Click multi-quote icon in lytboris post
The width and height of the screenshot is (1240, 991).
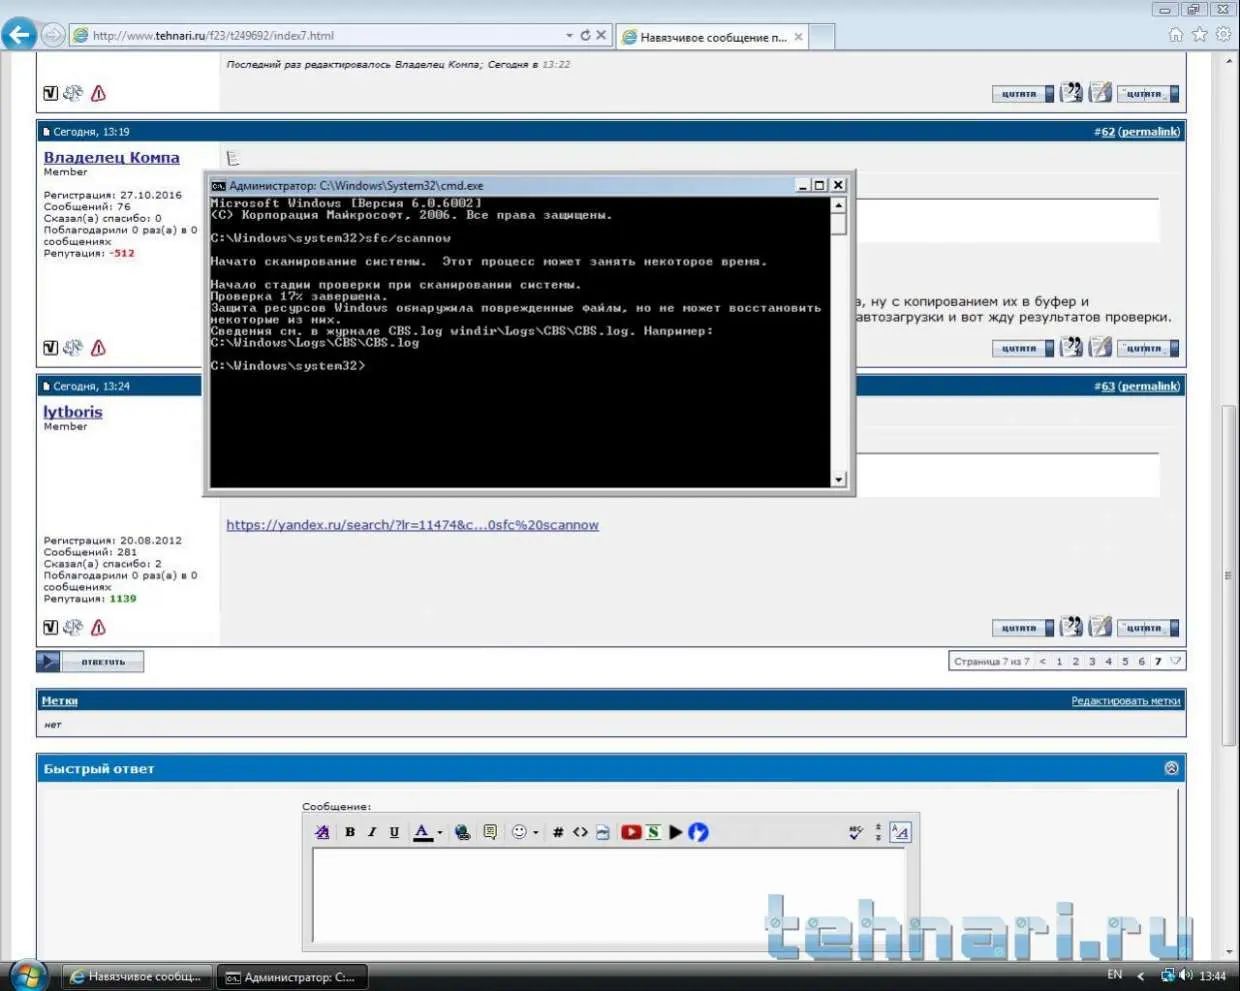click(1071, 627)
